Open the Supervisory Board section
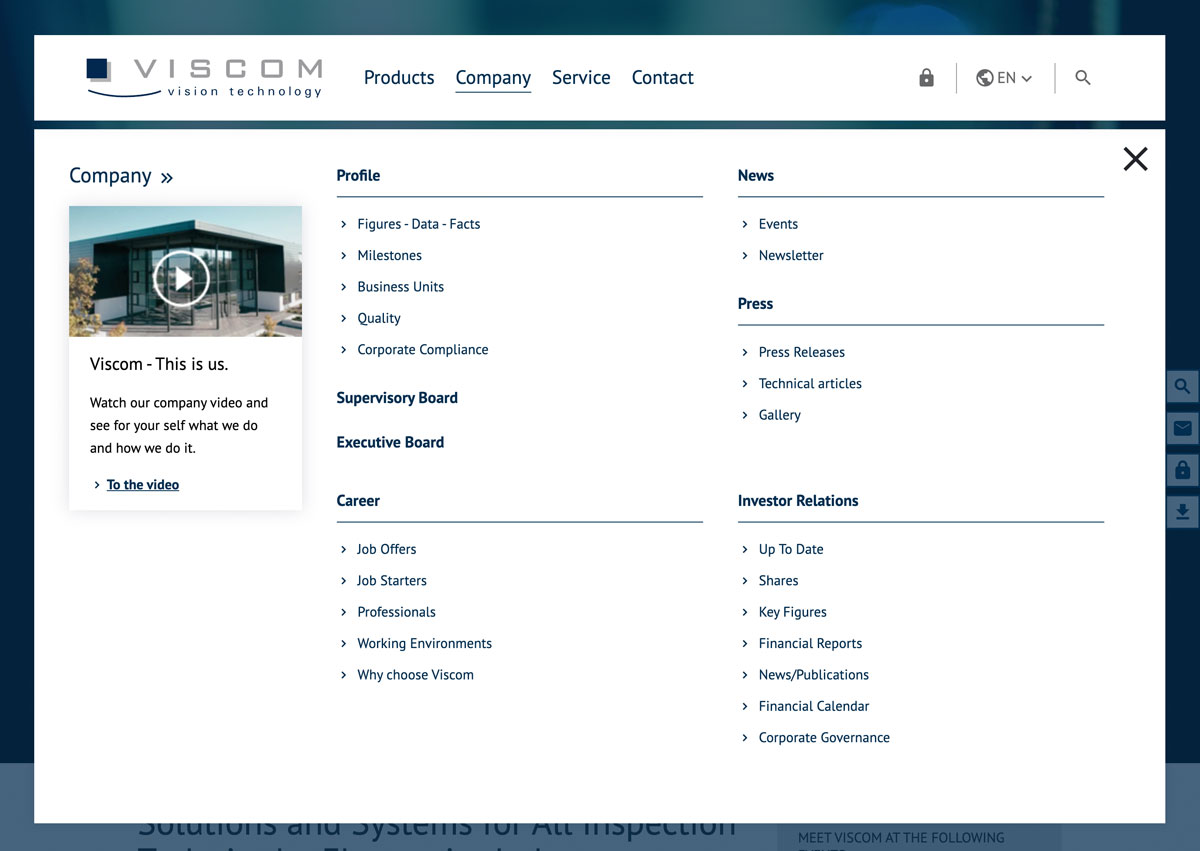The image size is (1200, 851). click(x=397, y=398)
